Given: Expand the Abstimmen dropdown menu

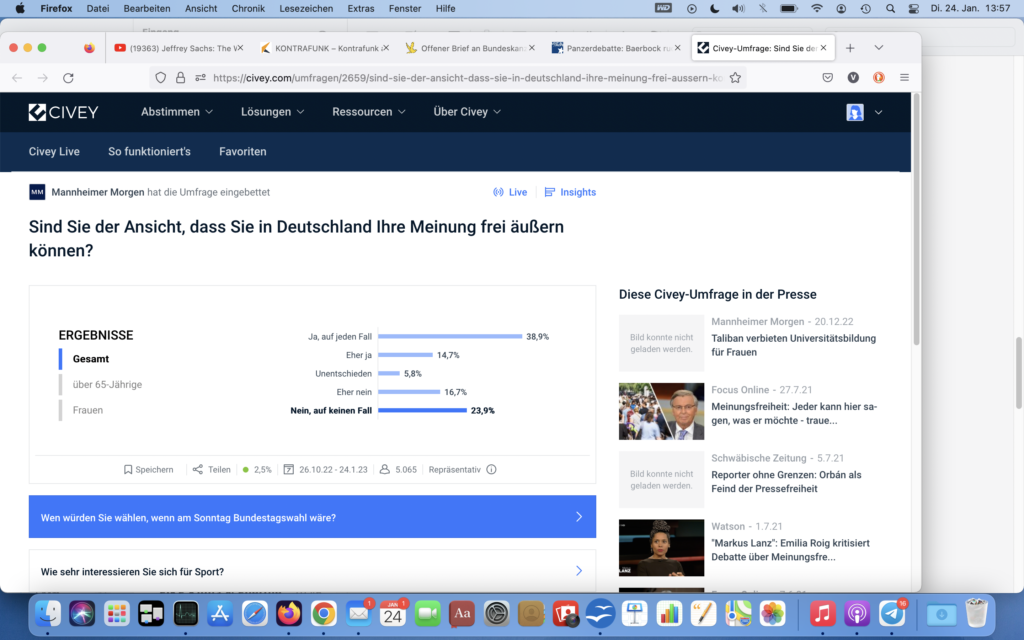Looking at the screenshot, I should pos(177,112).
